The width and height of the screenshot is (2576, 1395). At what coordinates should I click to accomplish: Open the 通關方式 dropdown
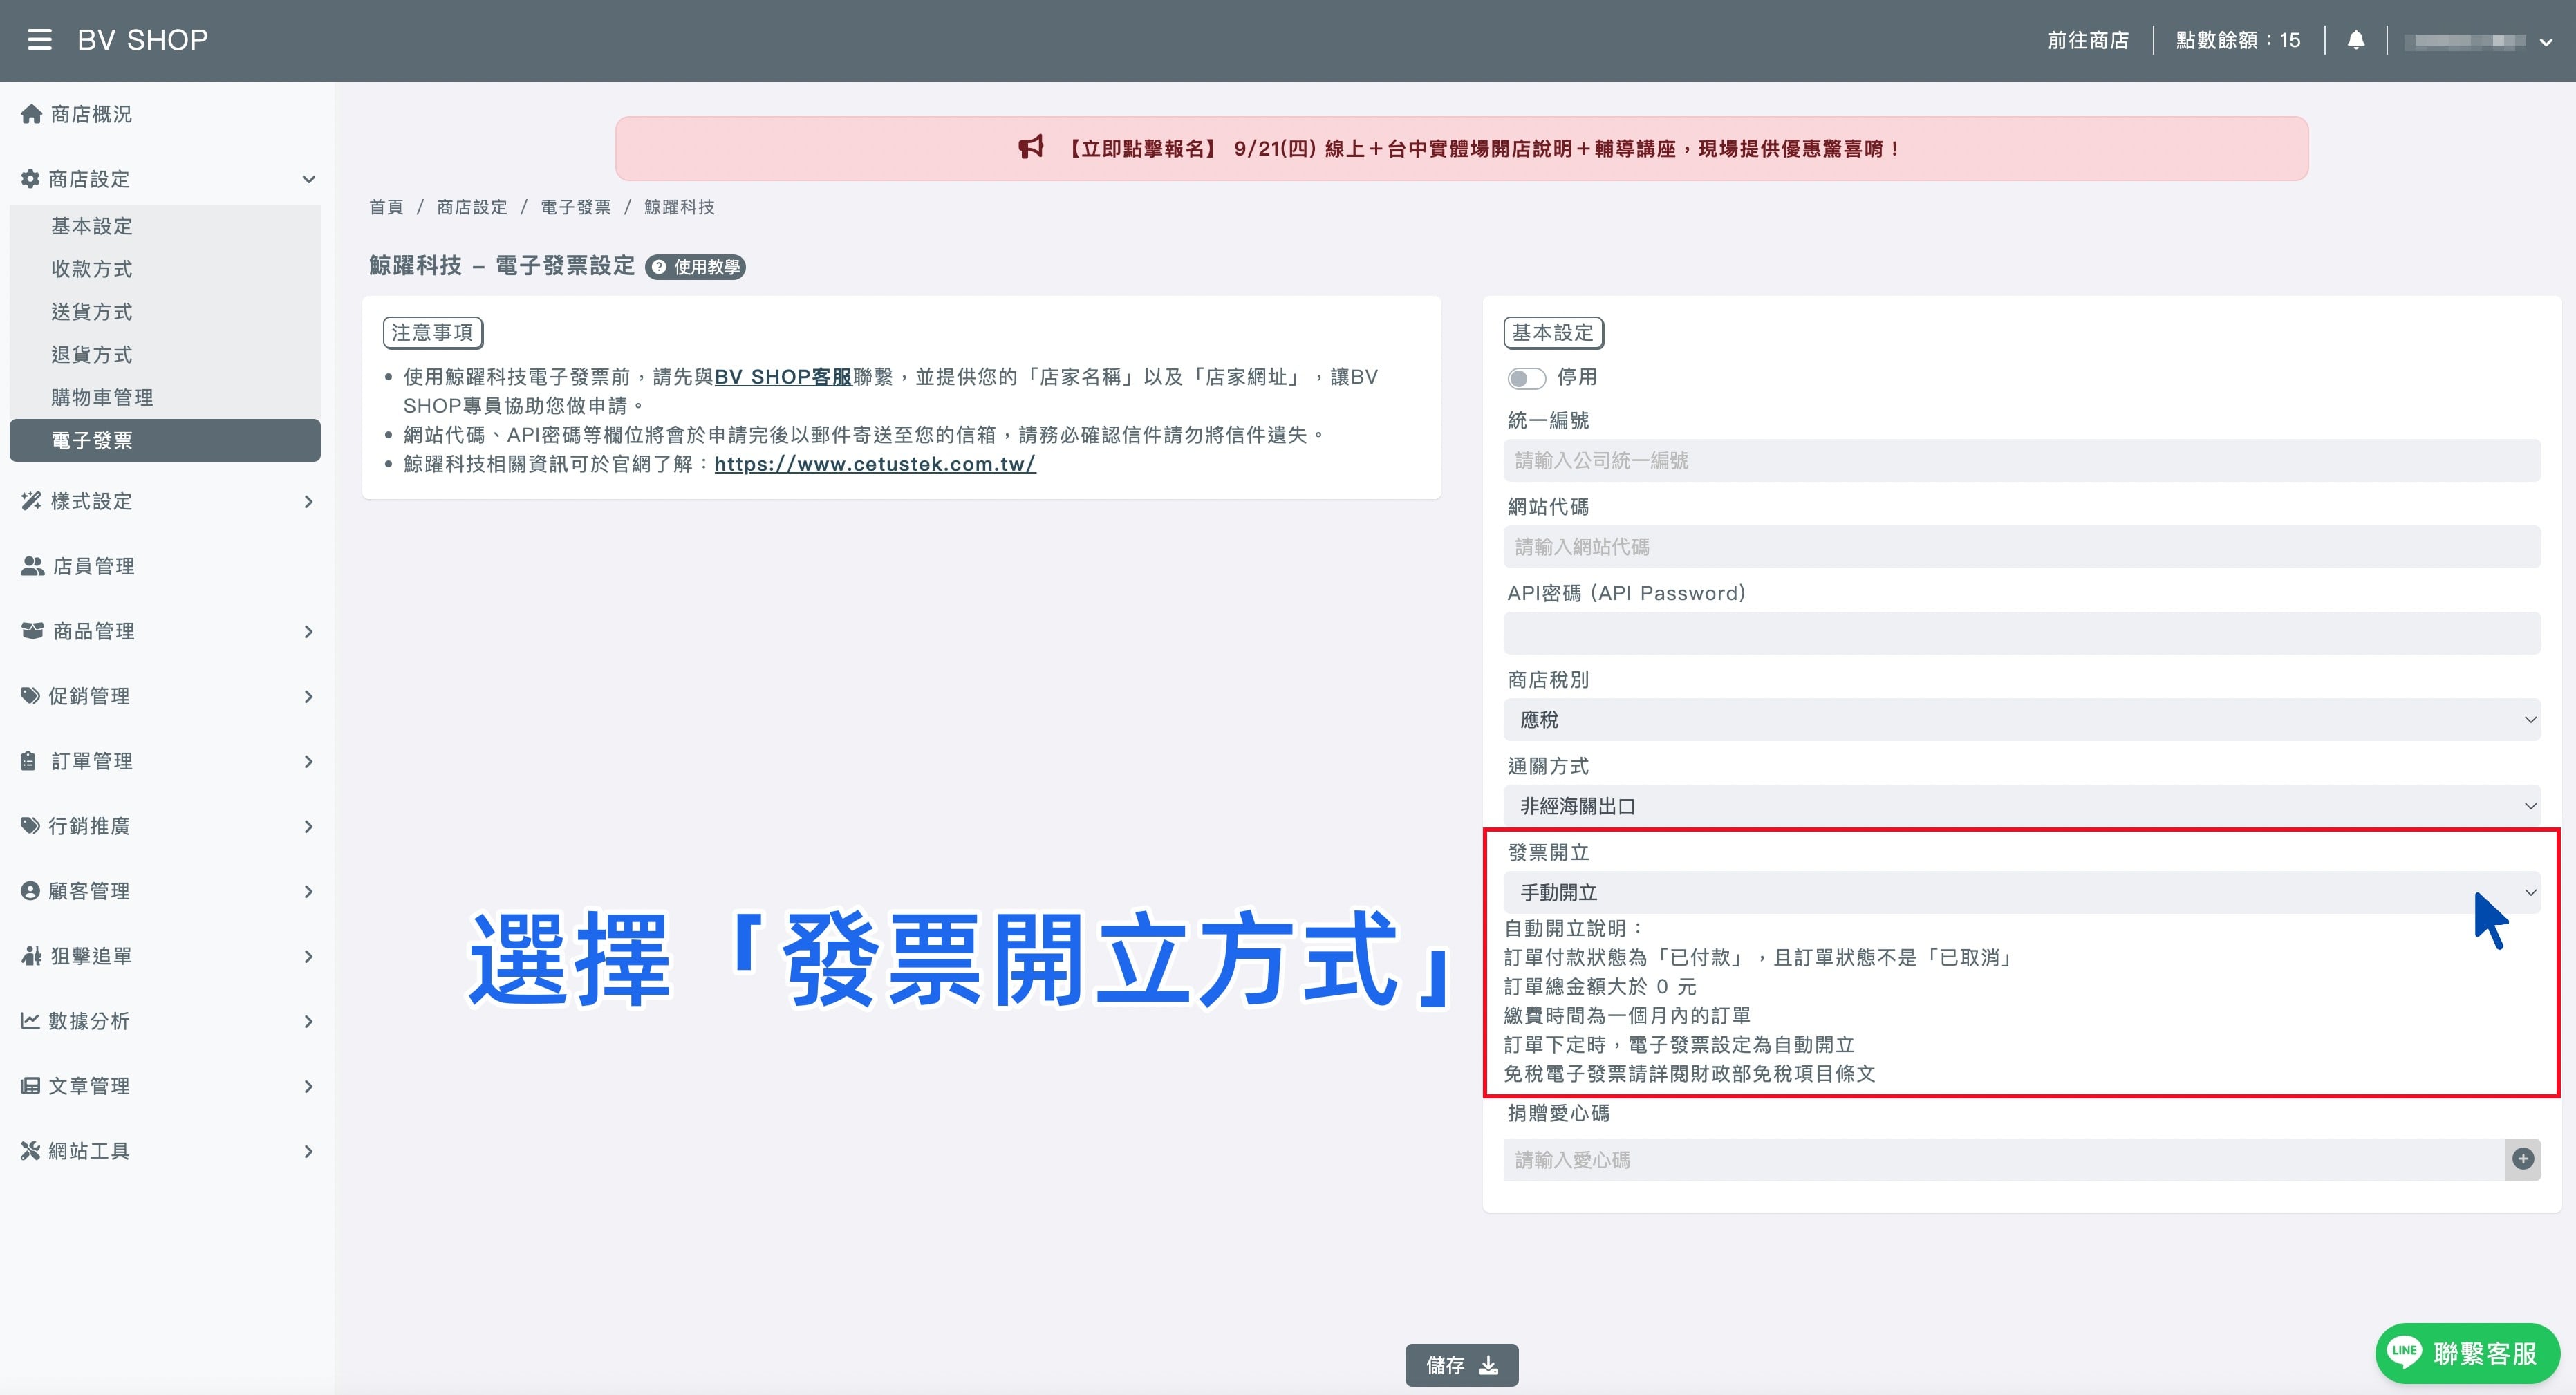2022,806
